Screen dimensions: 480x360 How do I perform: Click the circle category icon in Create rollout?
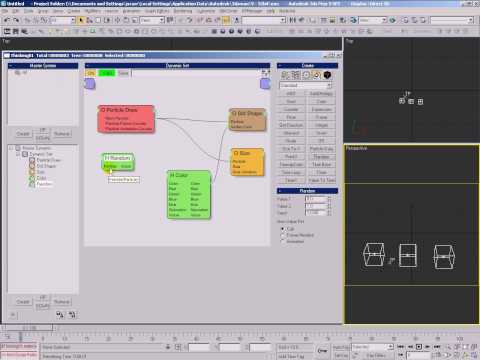tap(306, 75)
